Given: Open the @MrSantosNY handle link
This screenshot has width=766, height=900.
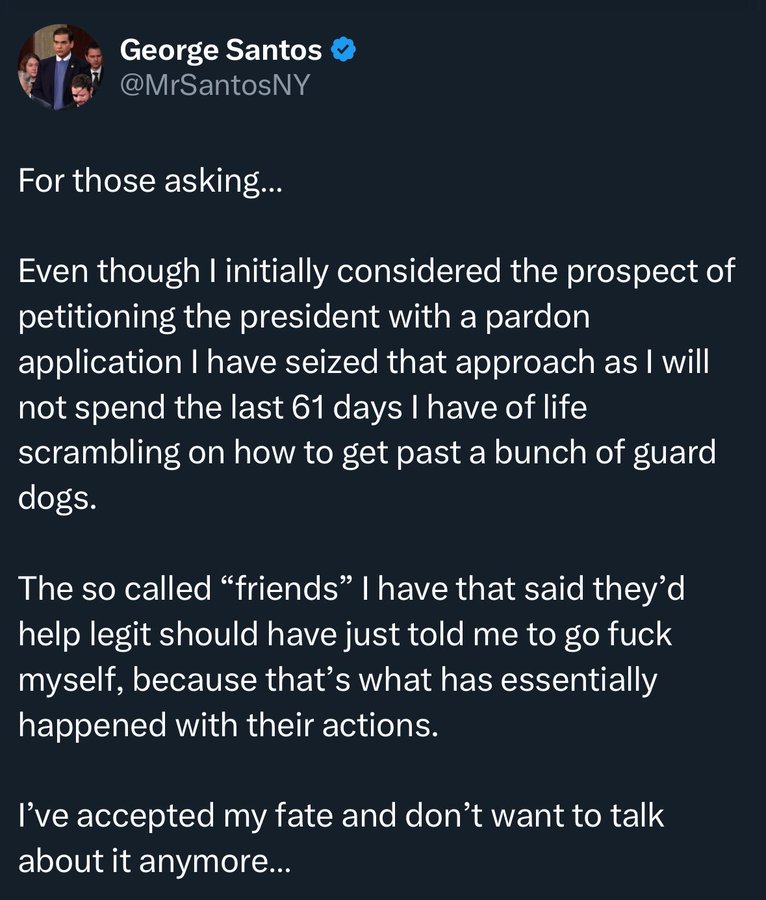Looking at the screenshot, I should (214, 86).
